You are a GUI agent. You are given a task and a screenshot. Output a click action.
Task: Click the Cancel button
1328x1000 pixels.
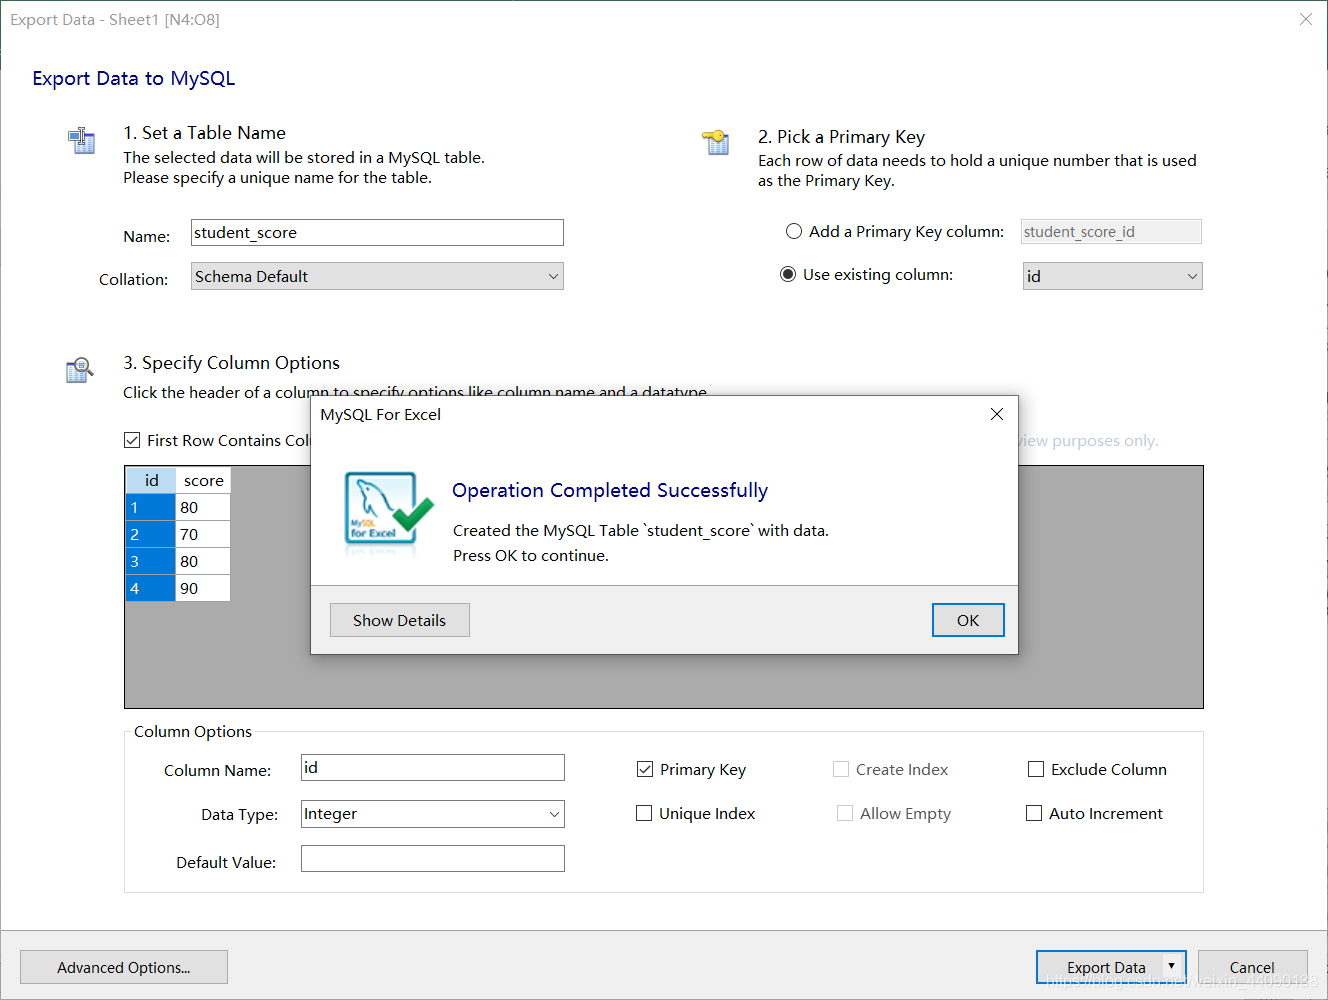coord(1252,967)
